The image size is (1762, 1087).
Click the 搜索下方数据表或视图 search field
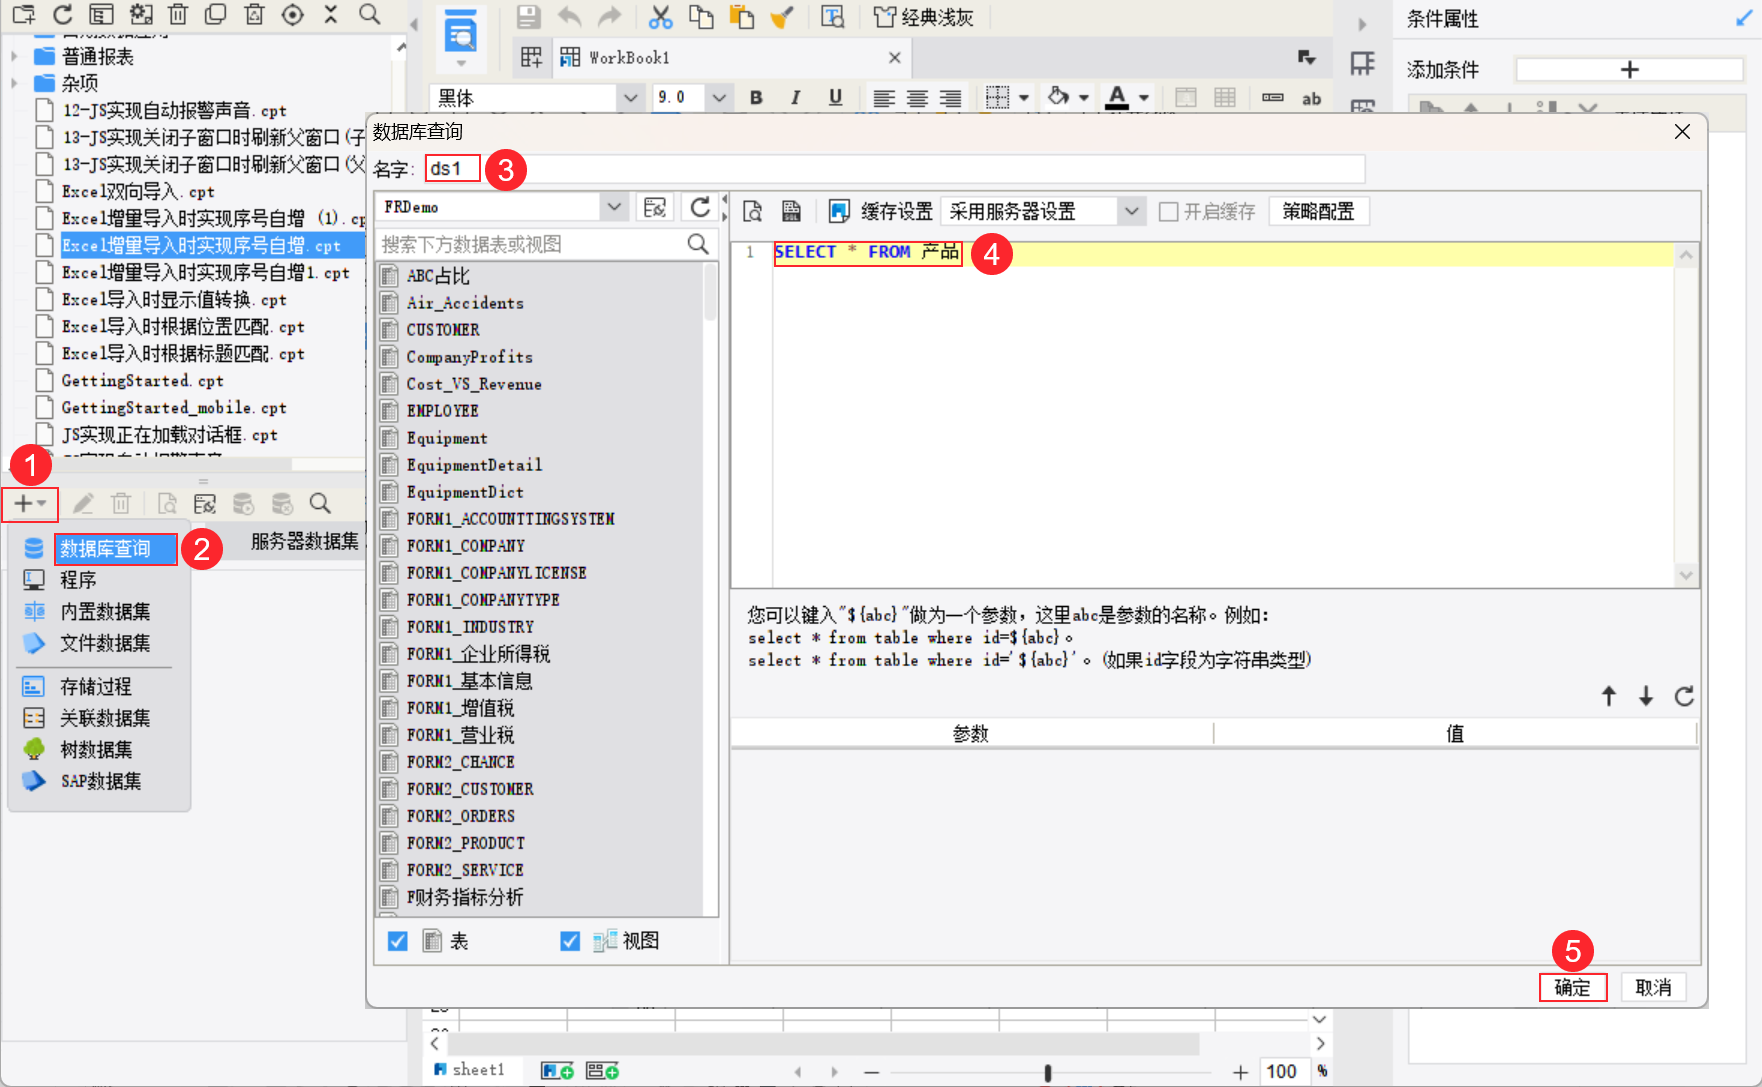(x=531, y=244)
